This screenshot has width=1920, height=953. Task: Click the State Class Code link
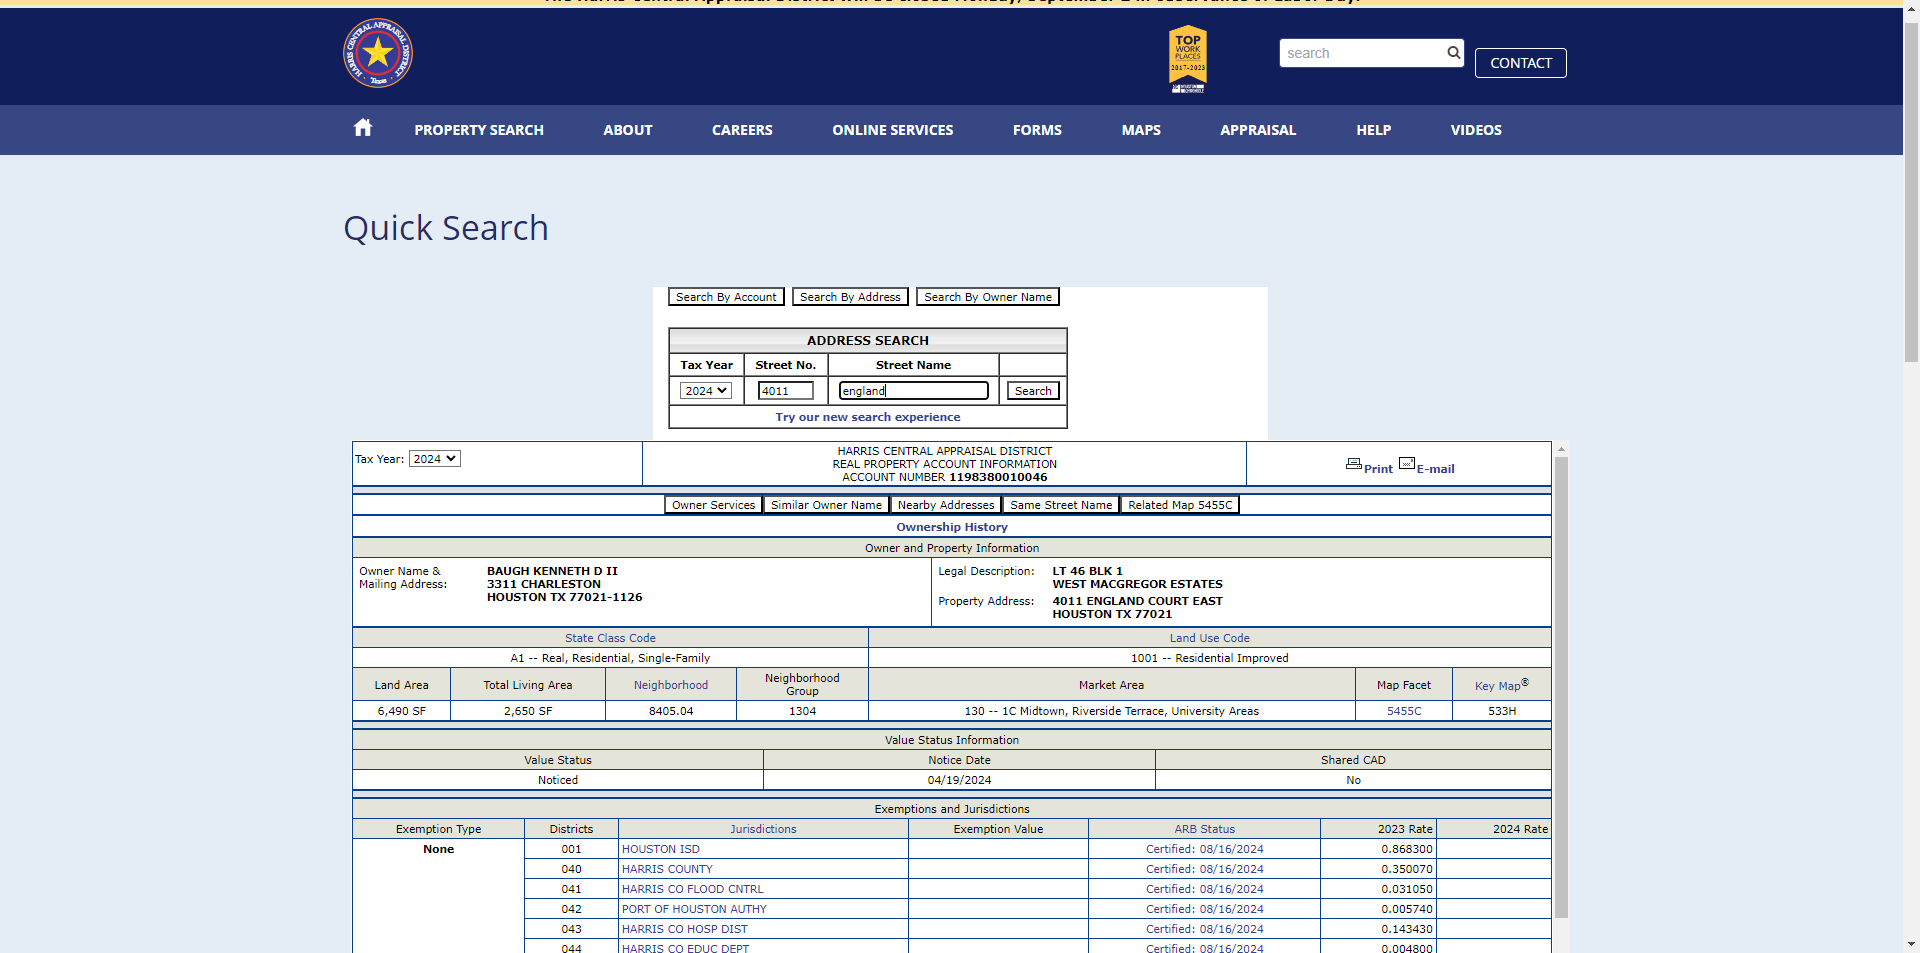[x=610, y=638]
